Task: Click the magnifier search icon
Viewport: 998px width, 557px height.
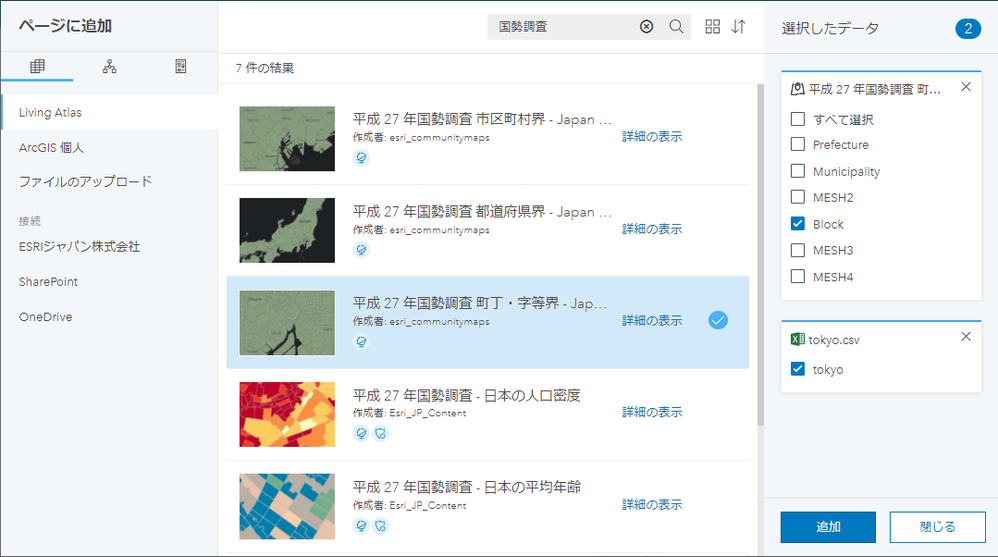Action: point(676,27)
